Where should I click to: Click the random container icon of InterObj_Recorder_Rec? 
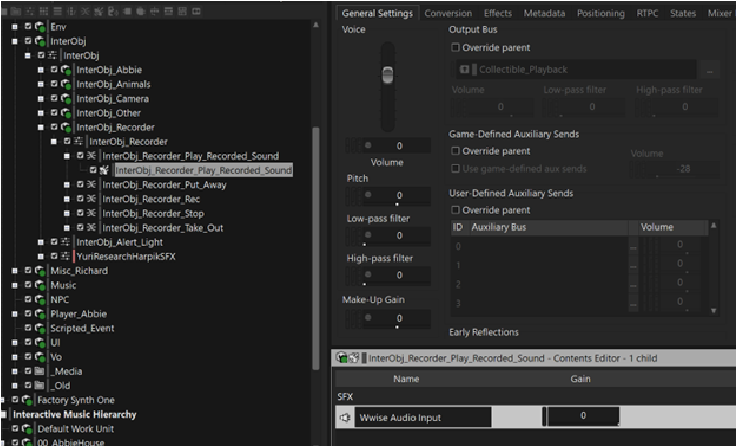[92, 199]
